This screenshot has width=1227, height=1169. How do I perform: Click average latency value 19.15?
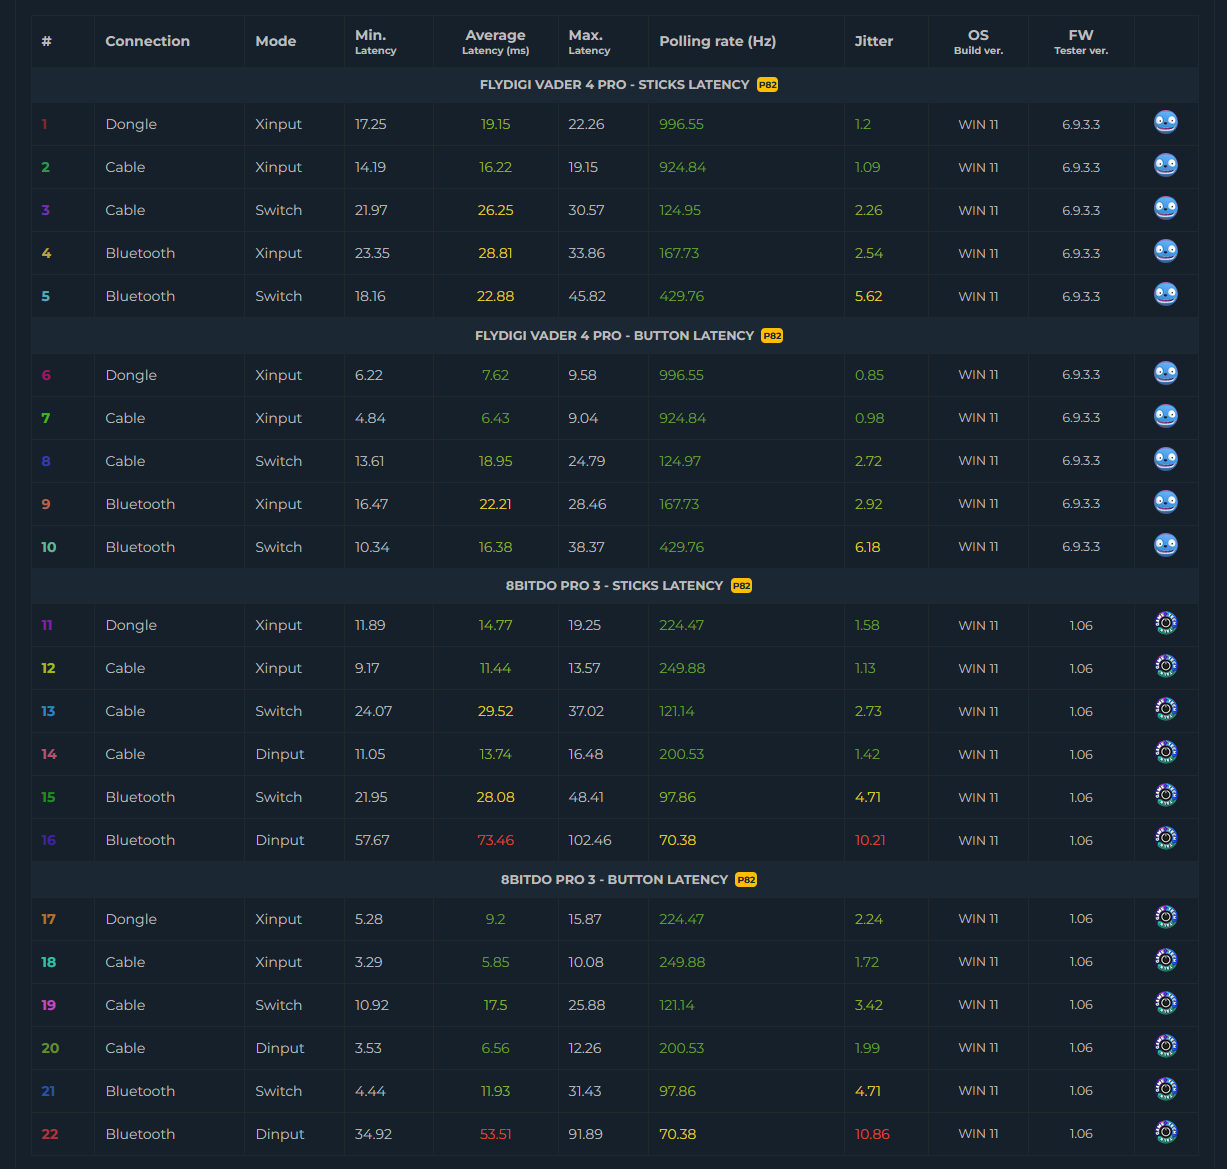tap(495, 124)
